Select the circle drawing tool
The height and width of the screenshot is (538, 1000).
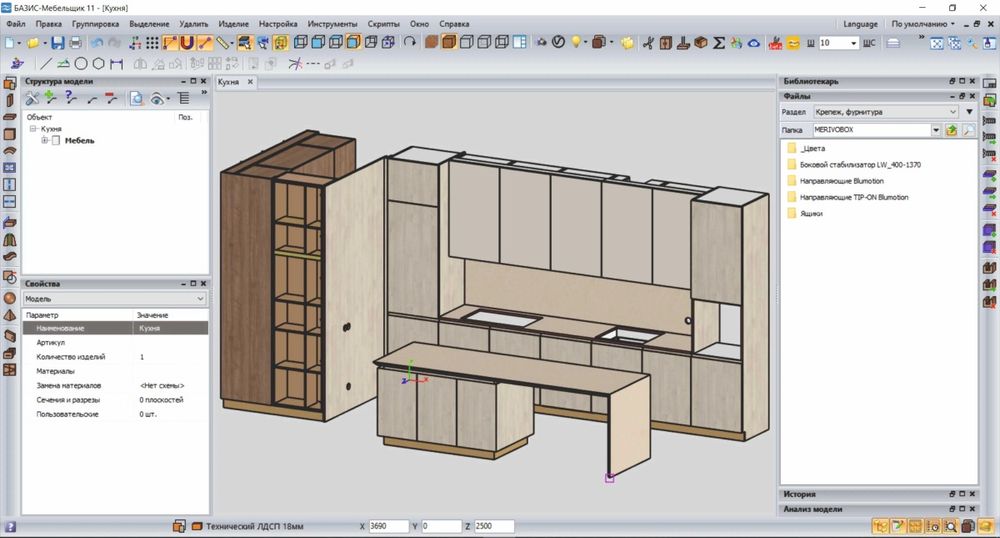[83, 63]
